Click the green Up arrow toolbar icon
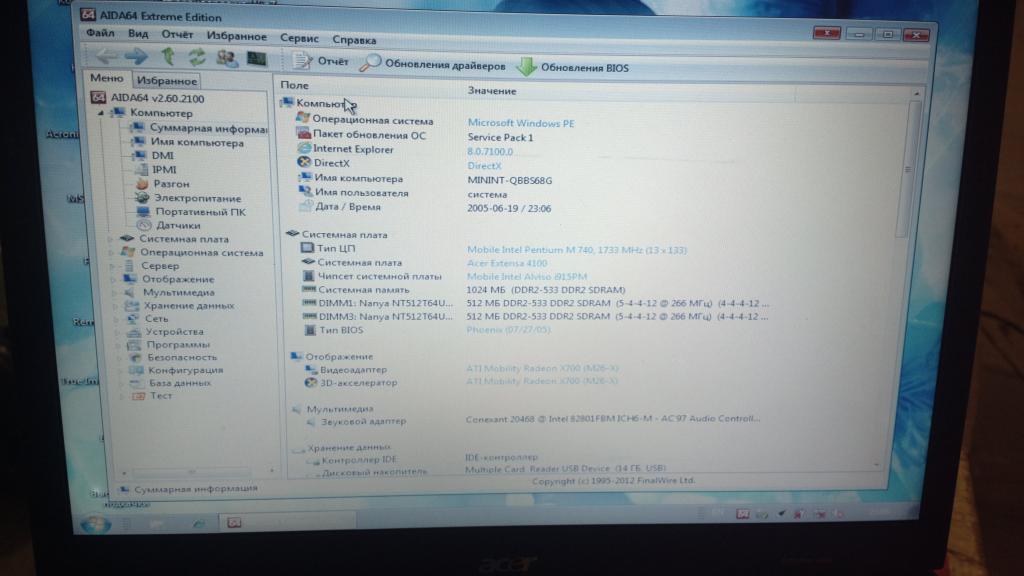1024x576 pixels. coord(167,57)
